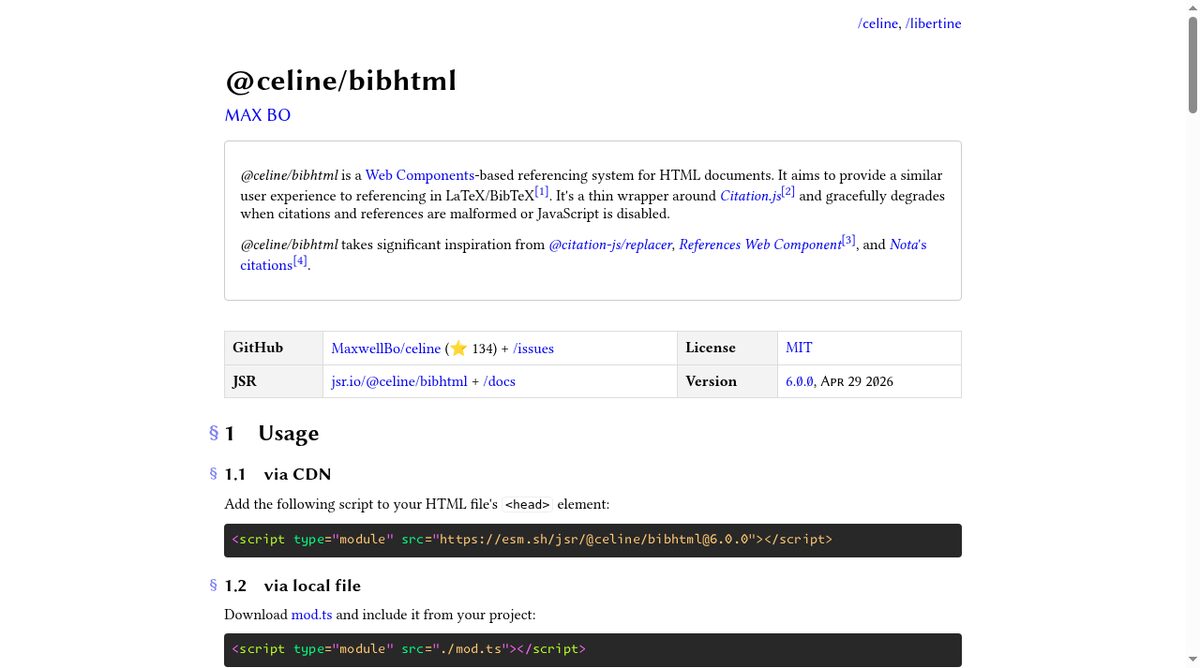Click the § anchor beside via local file heading

213,585
